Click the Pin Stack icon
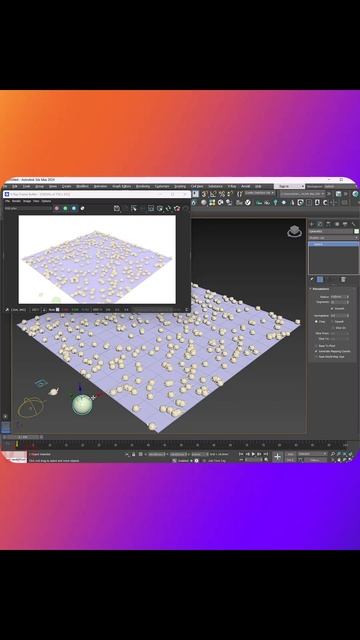 [x=312, y=280]
